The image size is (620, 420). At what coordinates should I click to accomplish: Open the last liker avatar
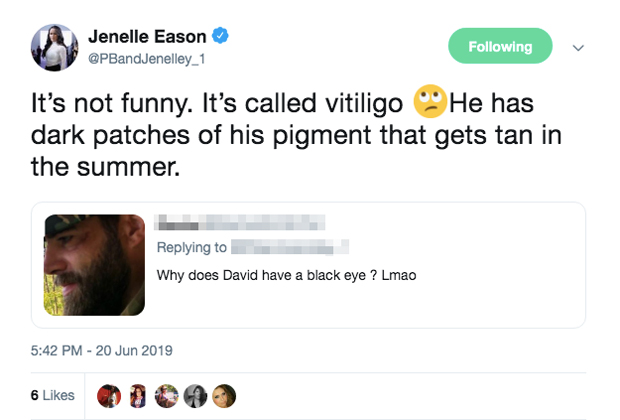224,395
